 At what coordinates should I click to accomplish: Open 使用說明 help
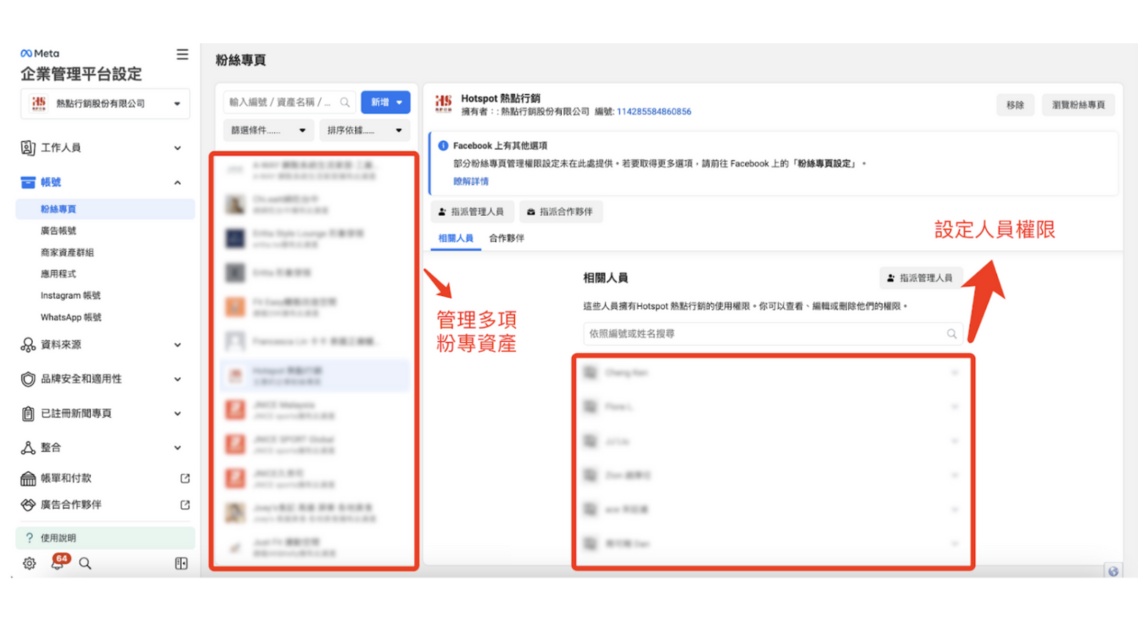point(105,538)
